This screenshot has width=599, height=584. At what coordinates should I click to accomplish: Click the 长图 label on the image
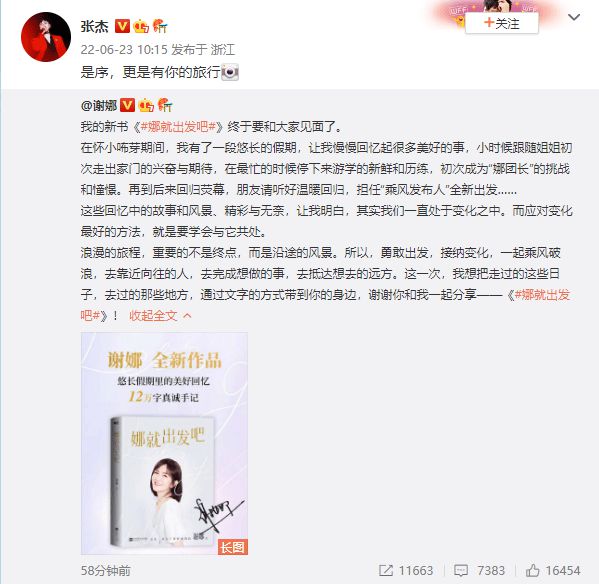232,547
